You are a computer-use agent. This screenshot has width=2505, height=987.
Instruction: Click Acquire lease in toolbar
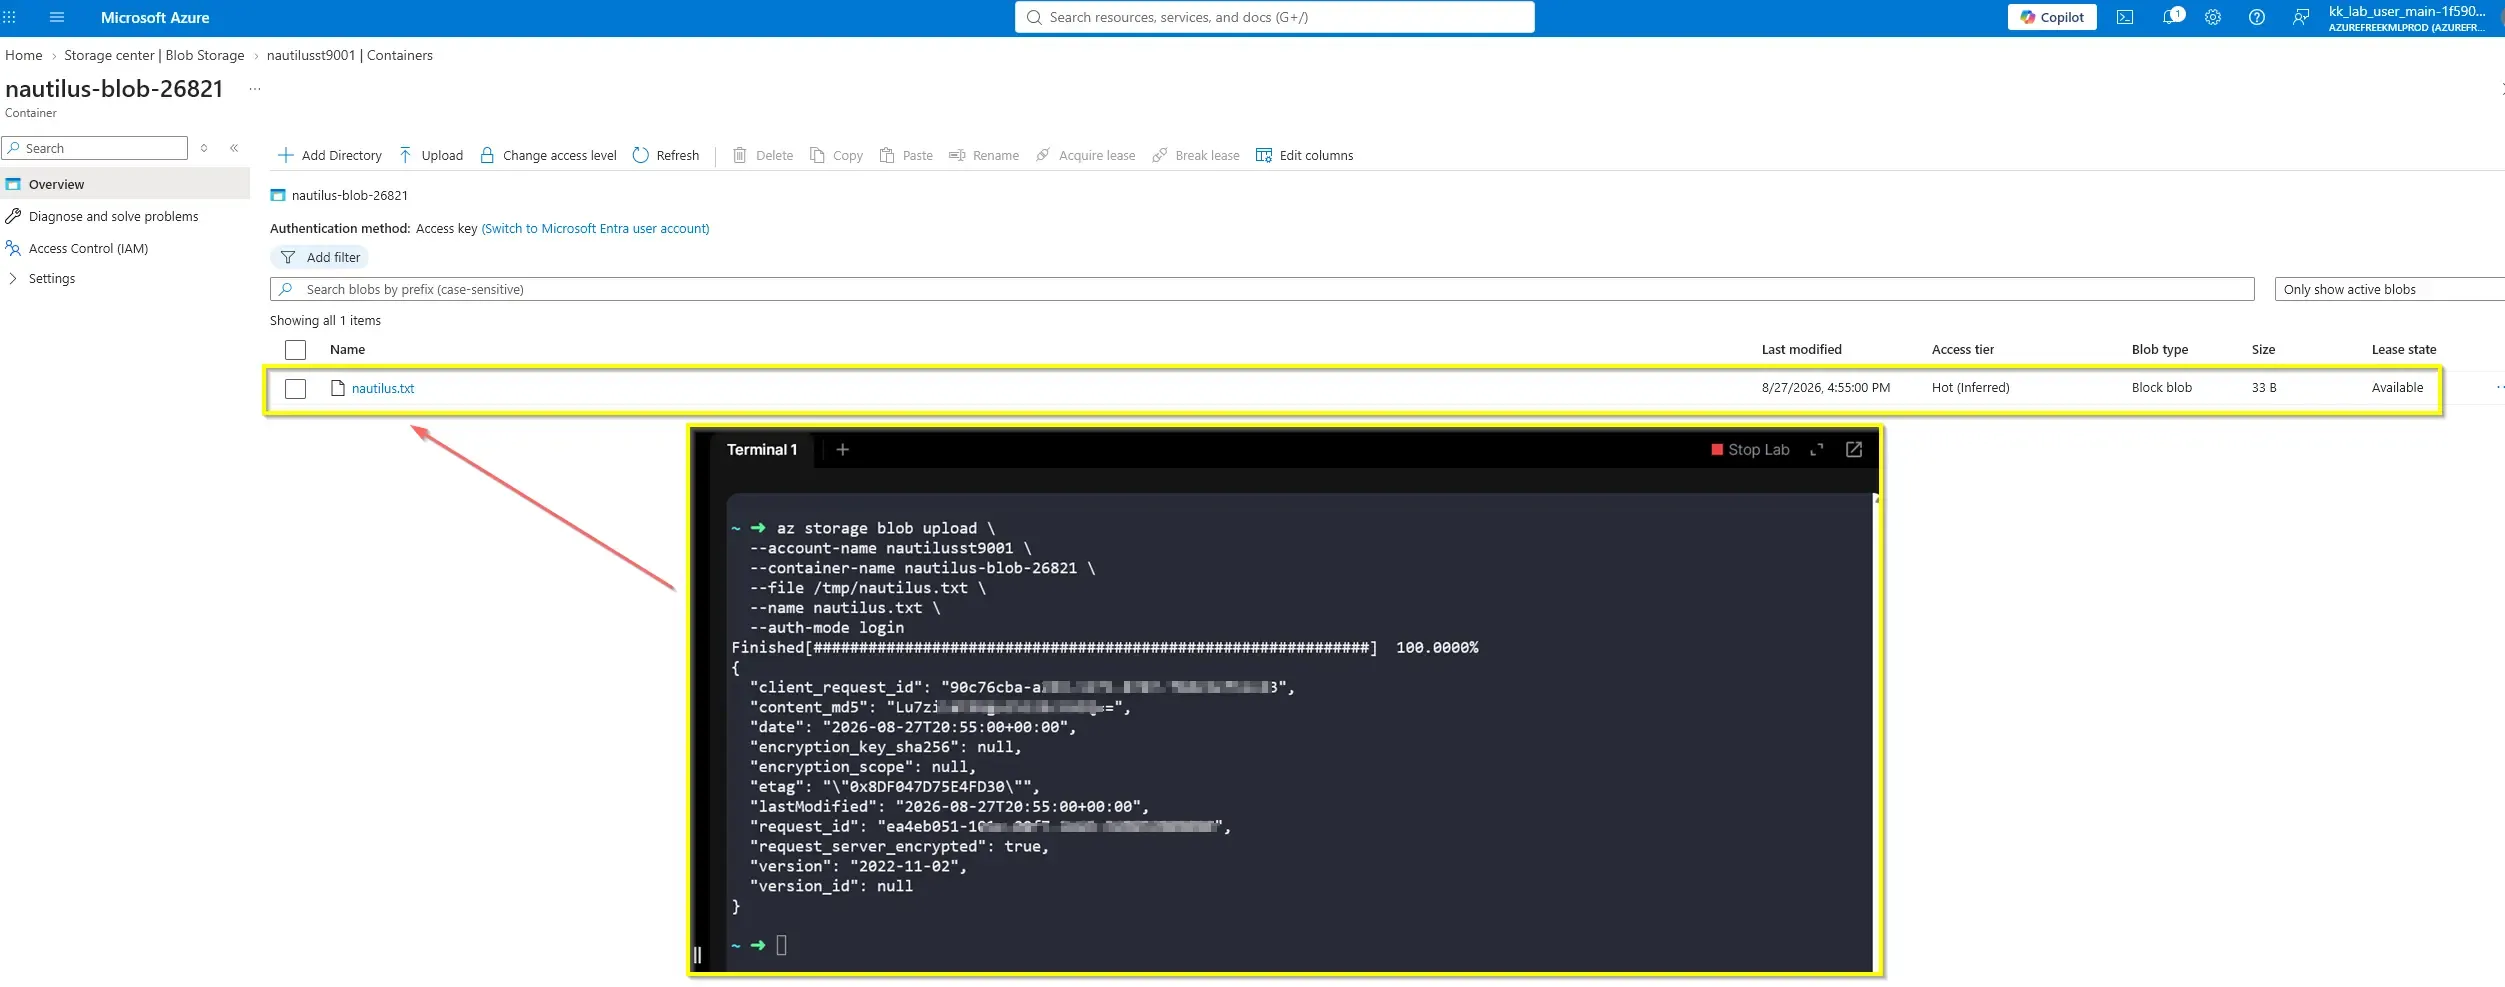(x=1085, y=155)
